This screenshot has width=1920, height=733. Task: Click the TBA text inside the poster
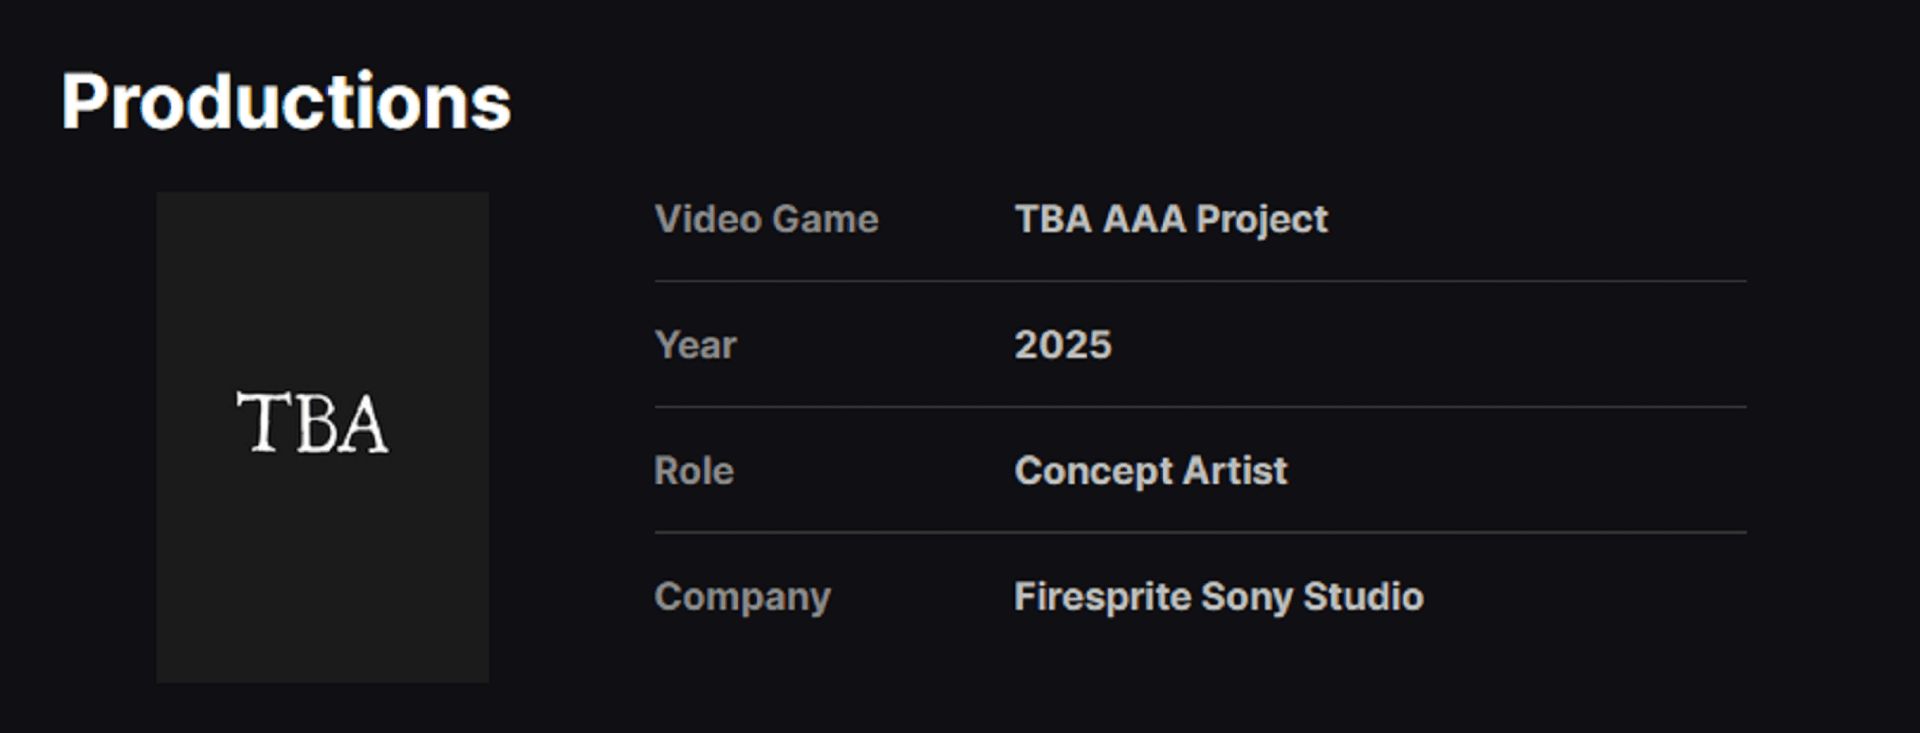coord(312,422)
